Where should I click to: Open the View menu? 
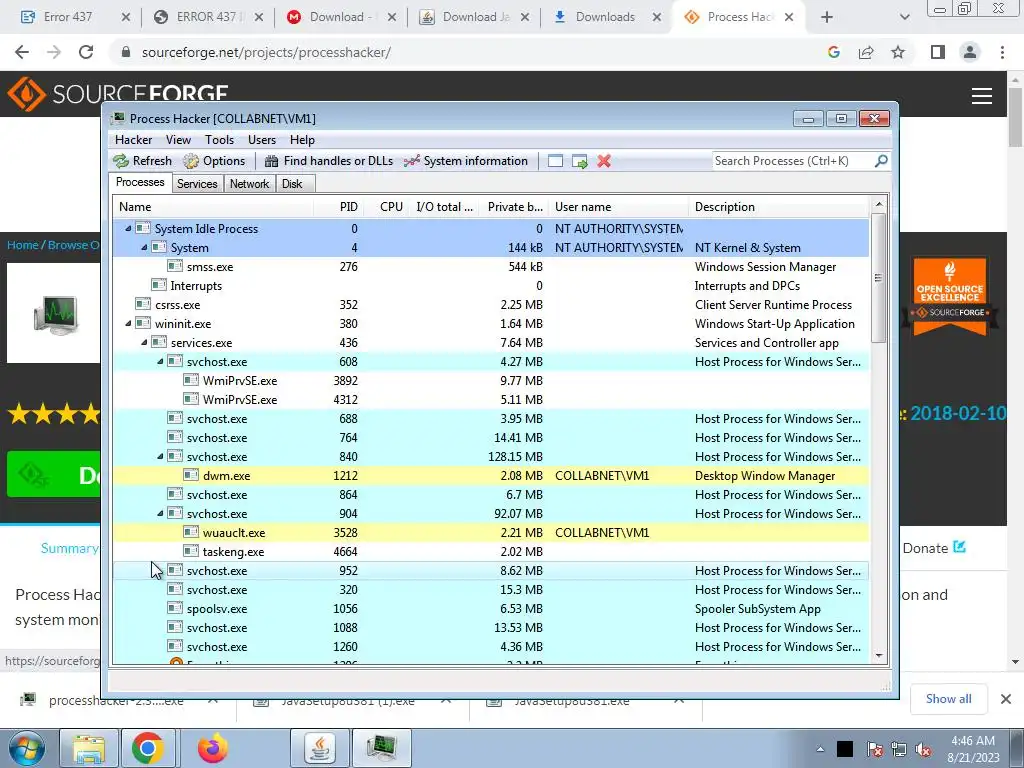[178, 140]
